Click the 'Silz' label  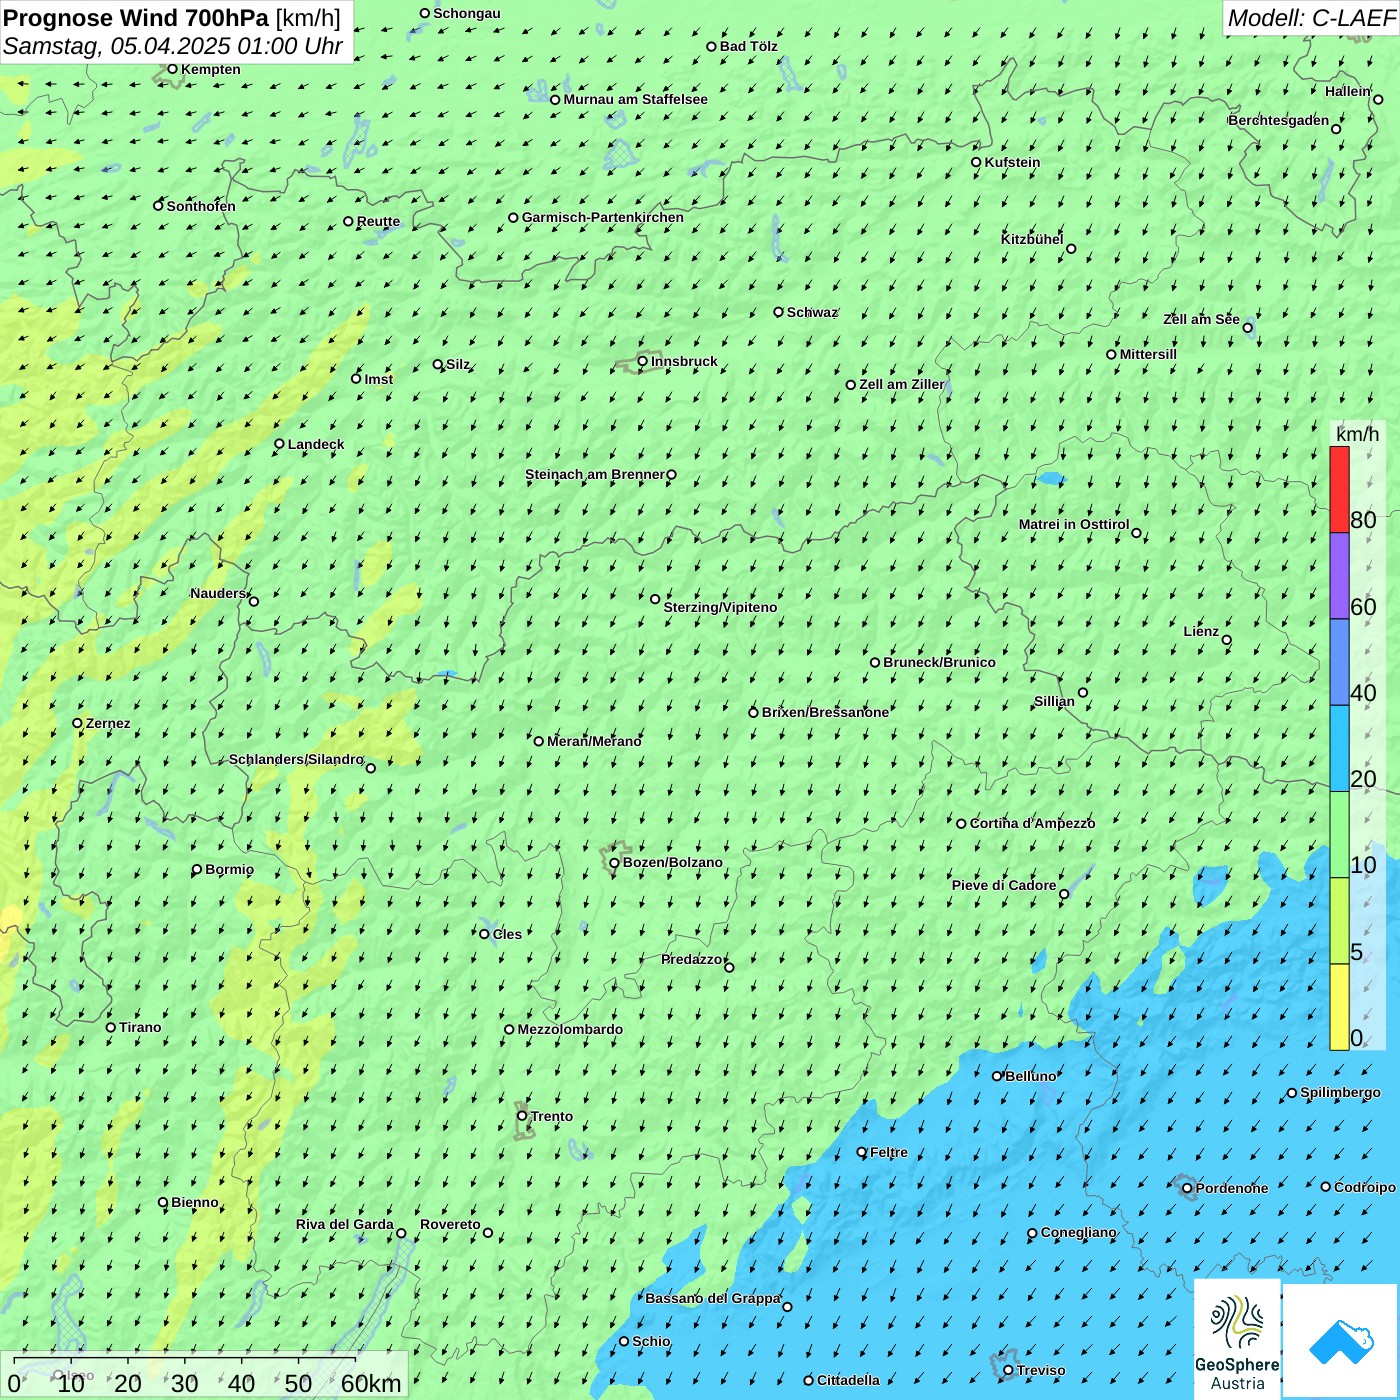tap(457, 364)
